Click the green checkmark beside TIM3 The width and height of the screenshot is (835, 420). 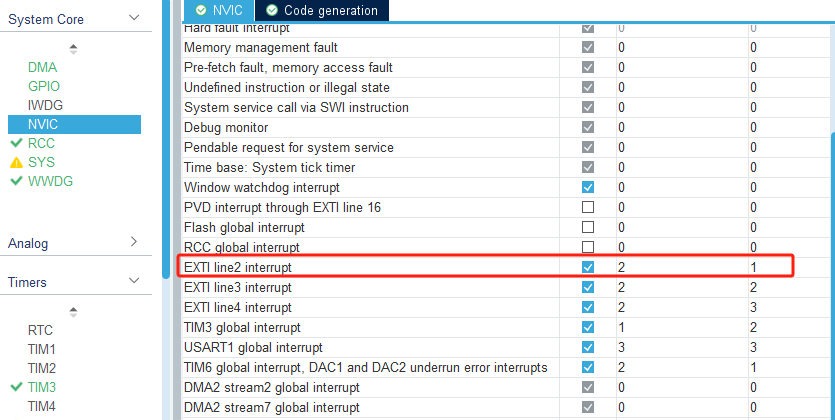tap(15, 387)
